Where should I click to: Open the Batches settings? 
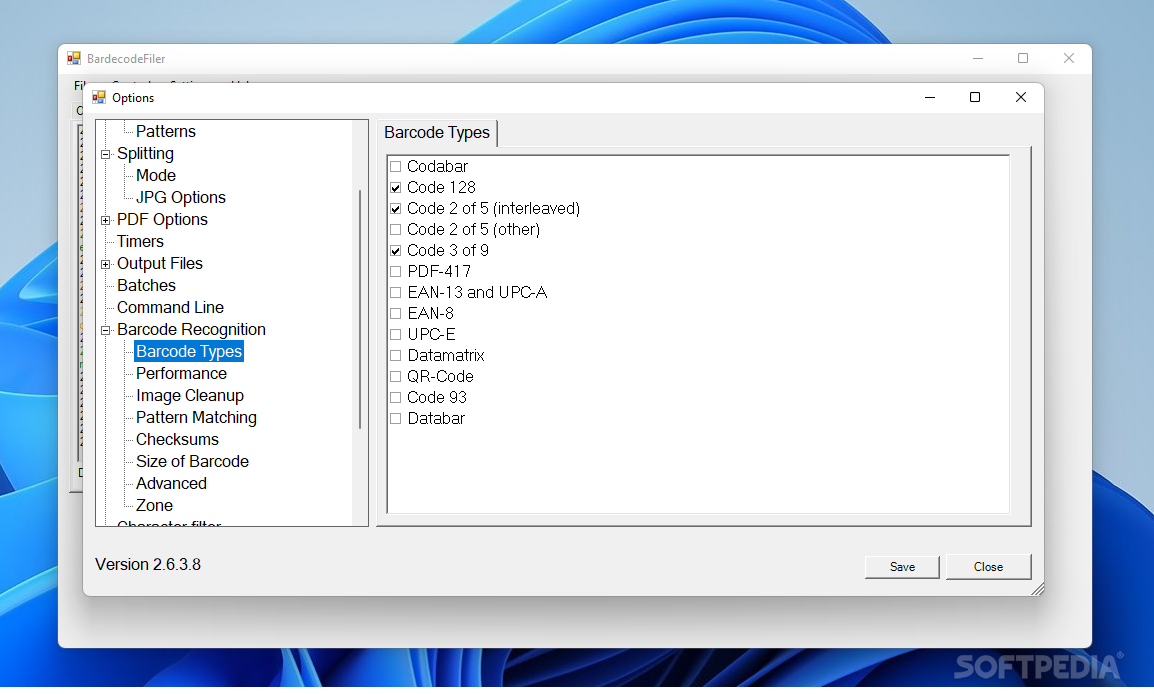click(146, 286)
